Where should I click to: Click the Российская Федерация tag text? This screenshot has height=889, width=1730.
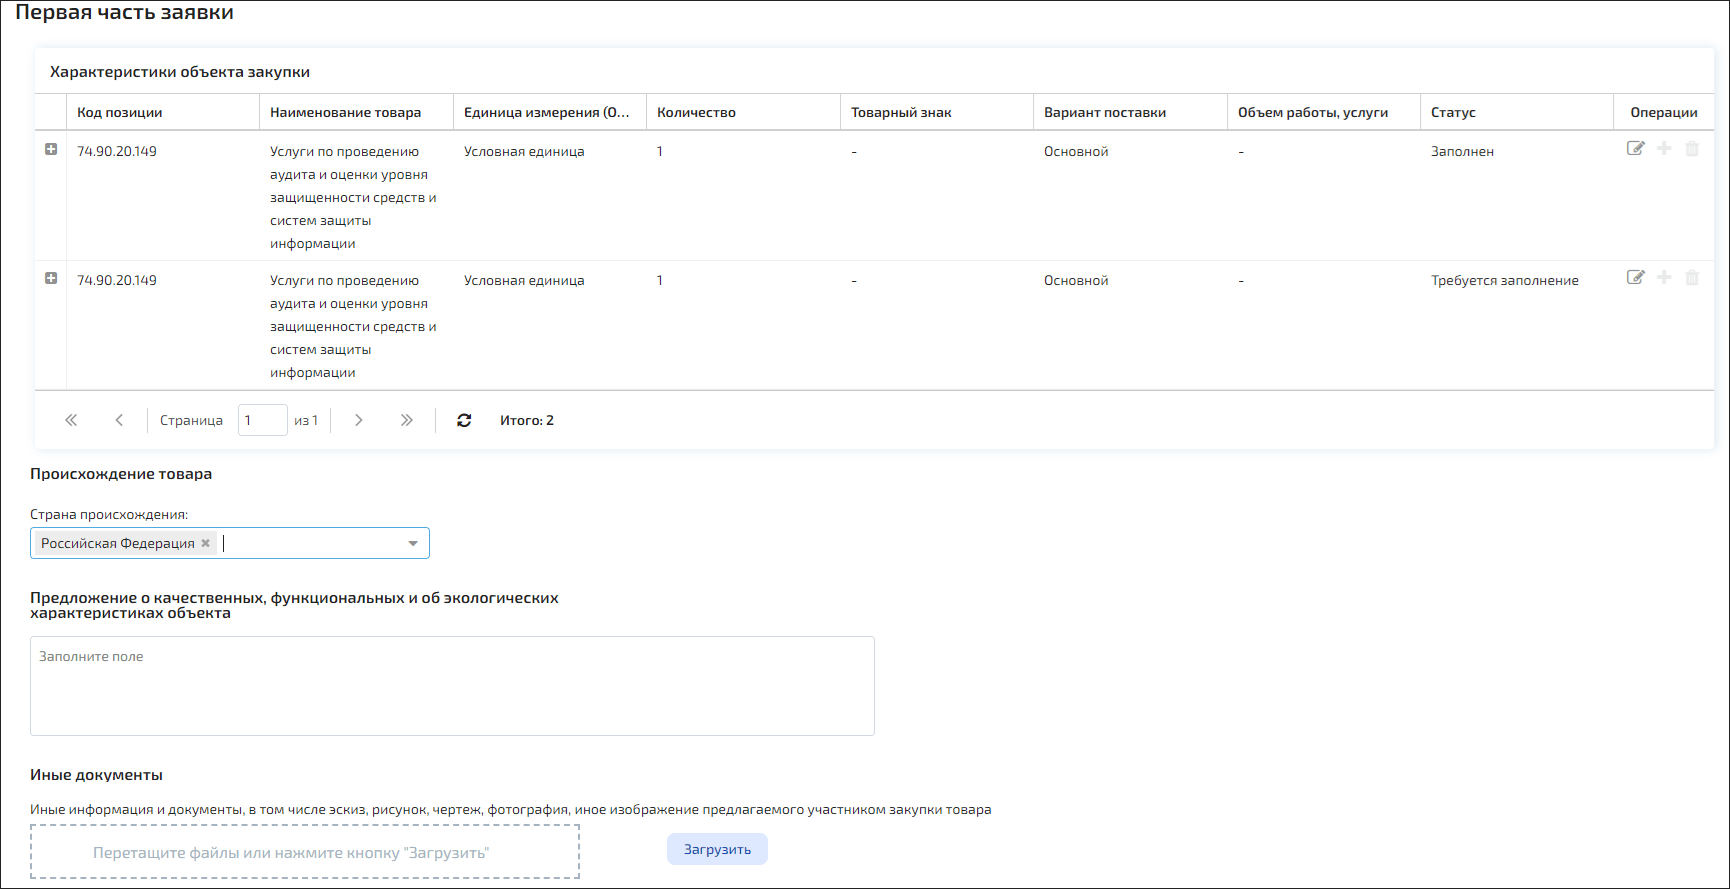pyautogui.click(x=118, y=543)
